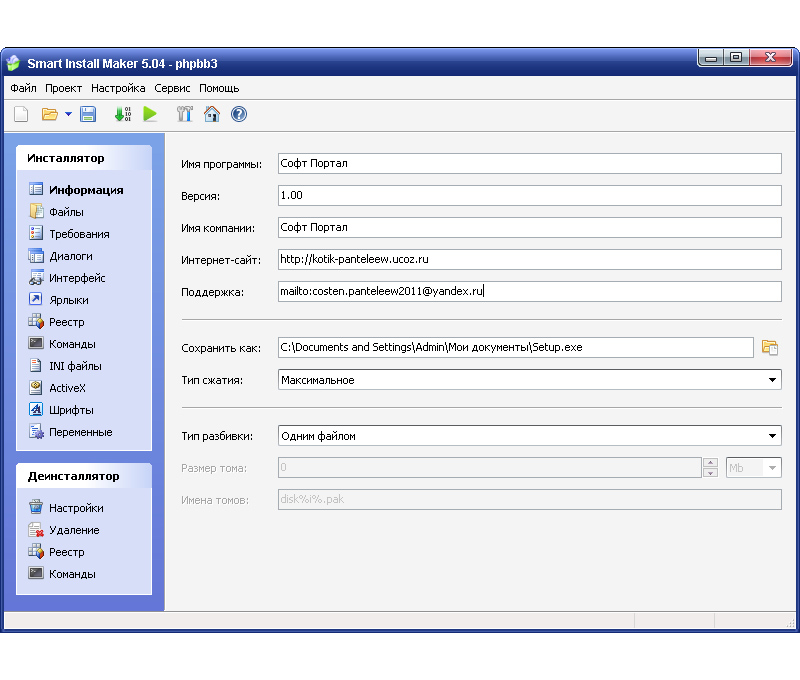Image resolution: width=800 pixels, height=680 pixels.
Task: Click the Деинсталлятор panel header
Action: pyautogui.click(x=84, y=476)
